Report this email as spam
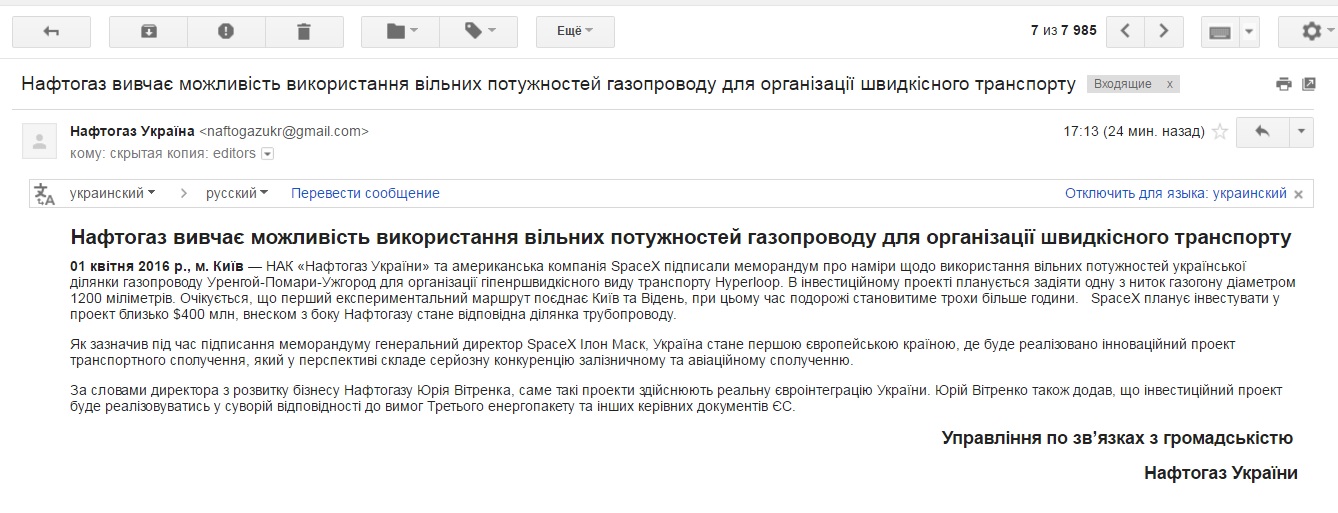The height and width of the screenshot is (513, 1338). pos(226,31)
